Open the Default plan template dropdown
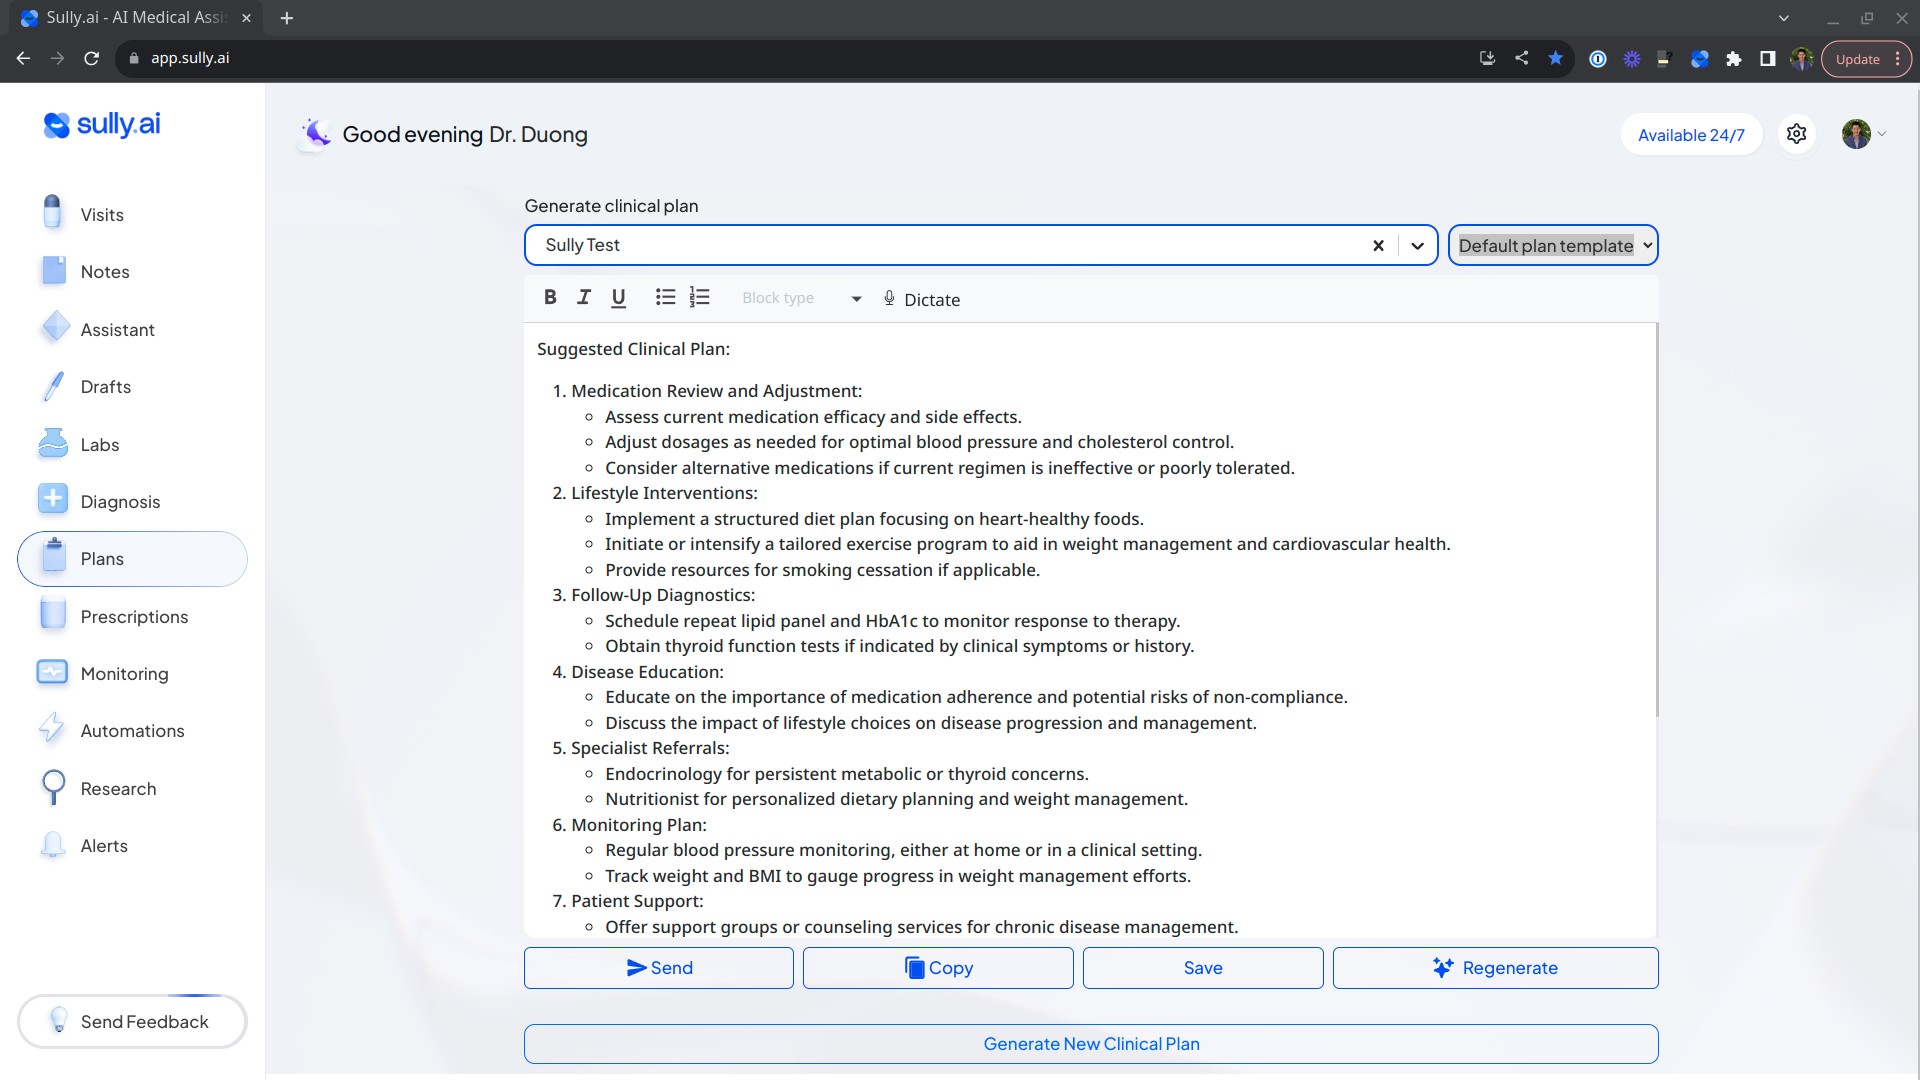The image size is (1920, 1080). point(1553,245)
